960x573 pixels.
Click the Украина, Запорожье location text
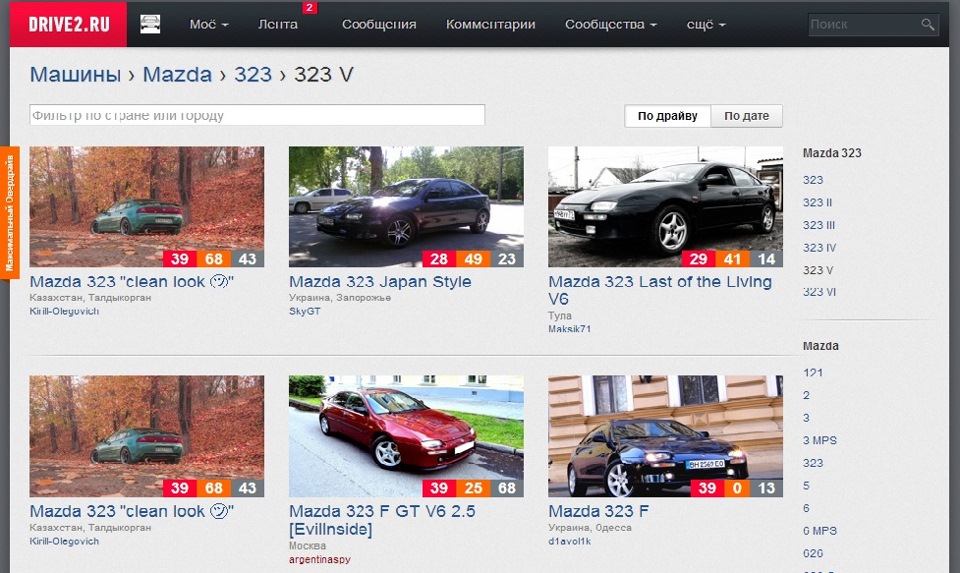pyautogui.click(x=340, y=298)
